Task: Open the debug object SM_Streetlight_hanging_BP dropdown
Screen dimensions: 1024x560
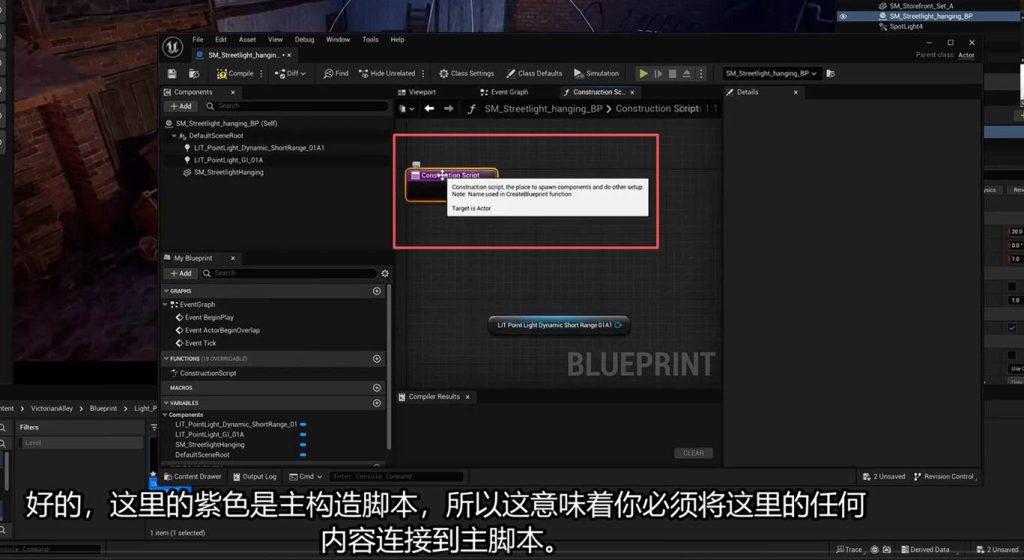Action: 772,73
